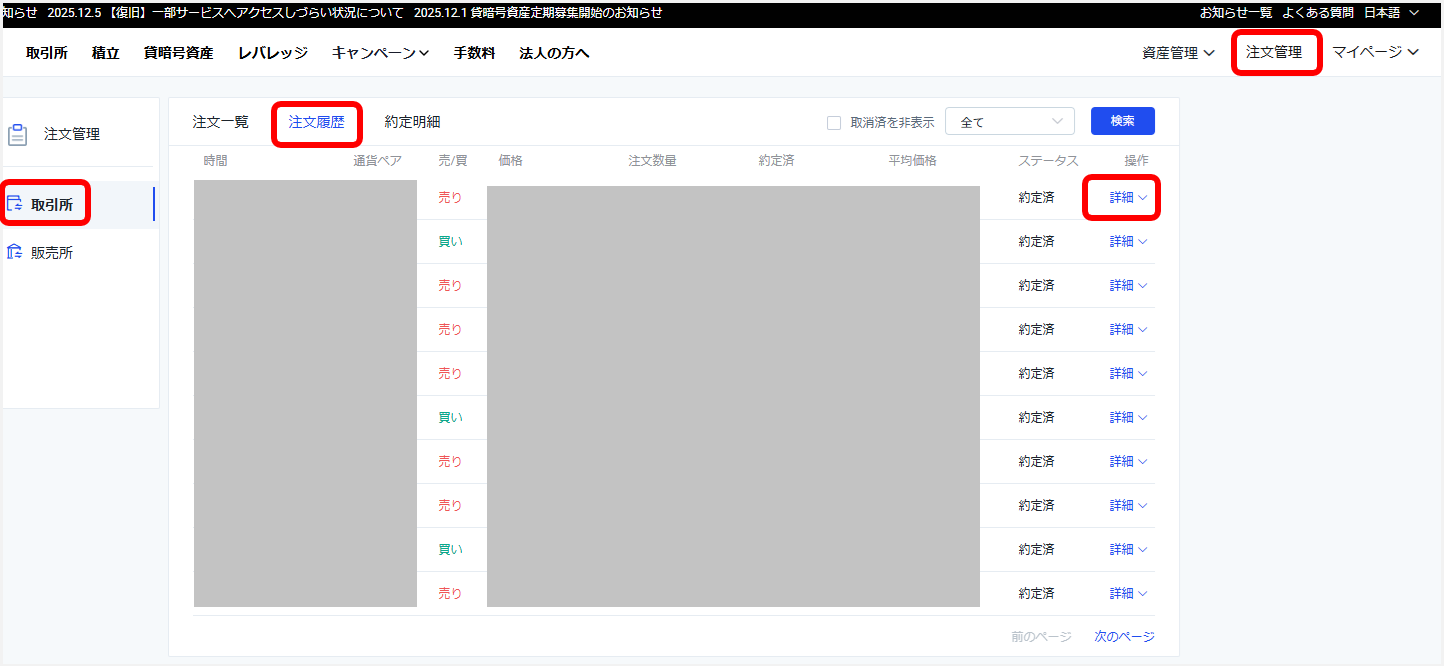Switch to the 約定明細 tab

[x=413, y=122]
